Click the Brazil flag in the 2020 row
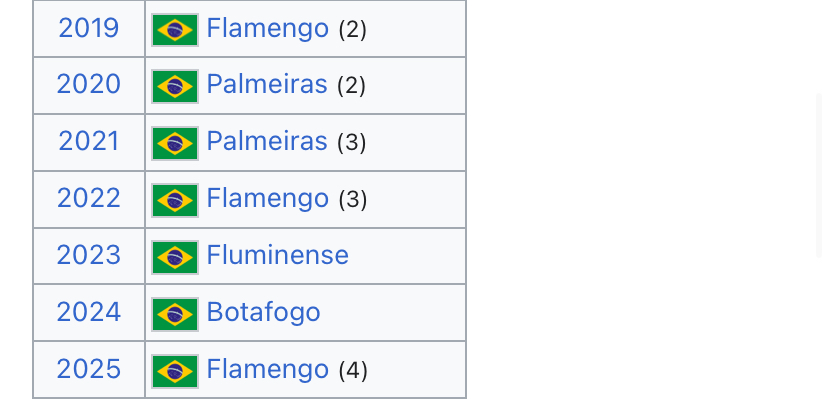Viewport: 828px width, 408px height. click(x=175, y=86)
